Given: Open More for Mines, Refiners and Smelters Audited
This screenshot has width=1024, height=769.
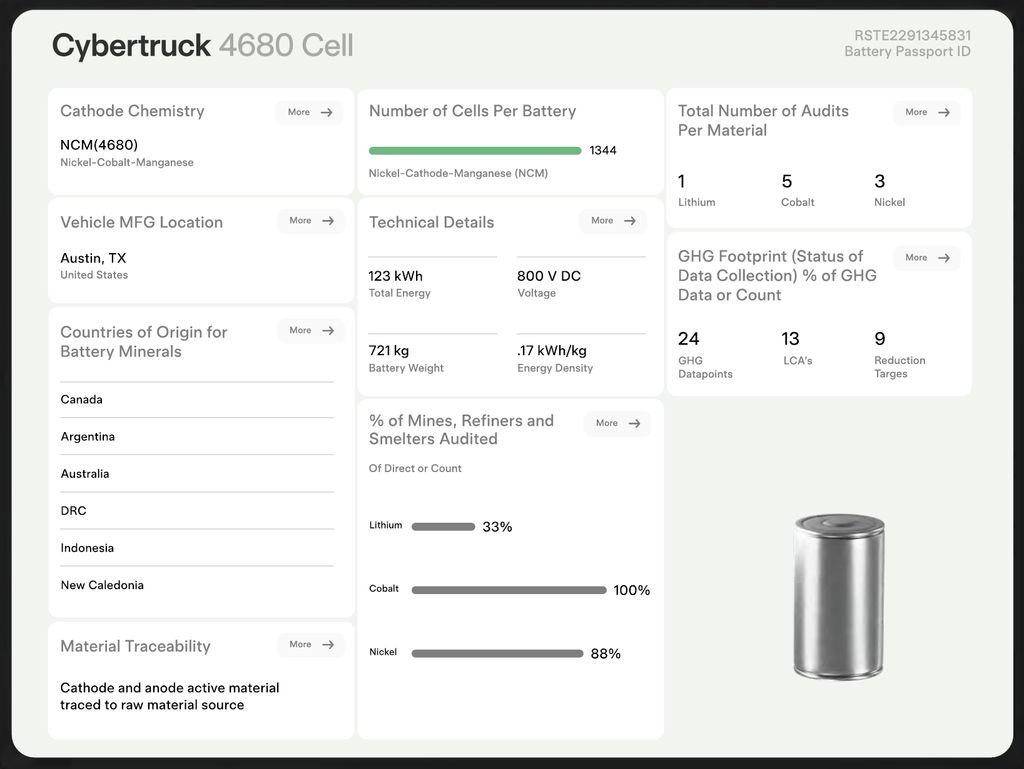Looking at the screenshot, I should point(617,423).
